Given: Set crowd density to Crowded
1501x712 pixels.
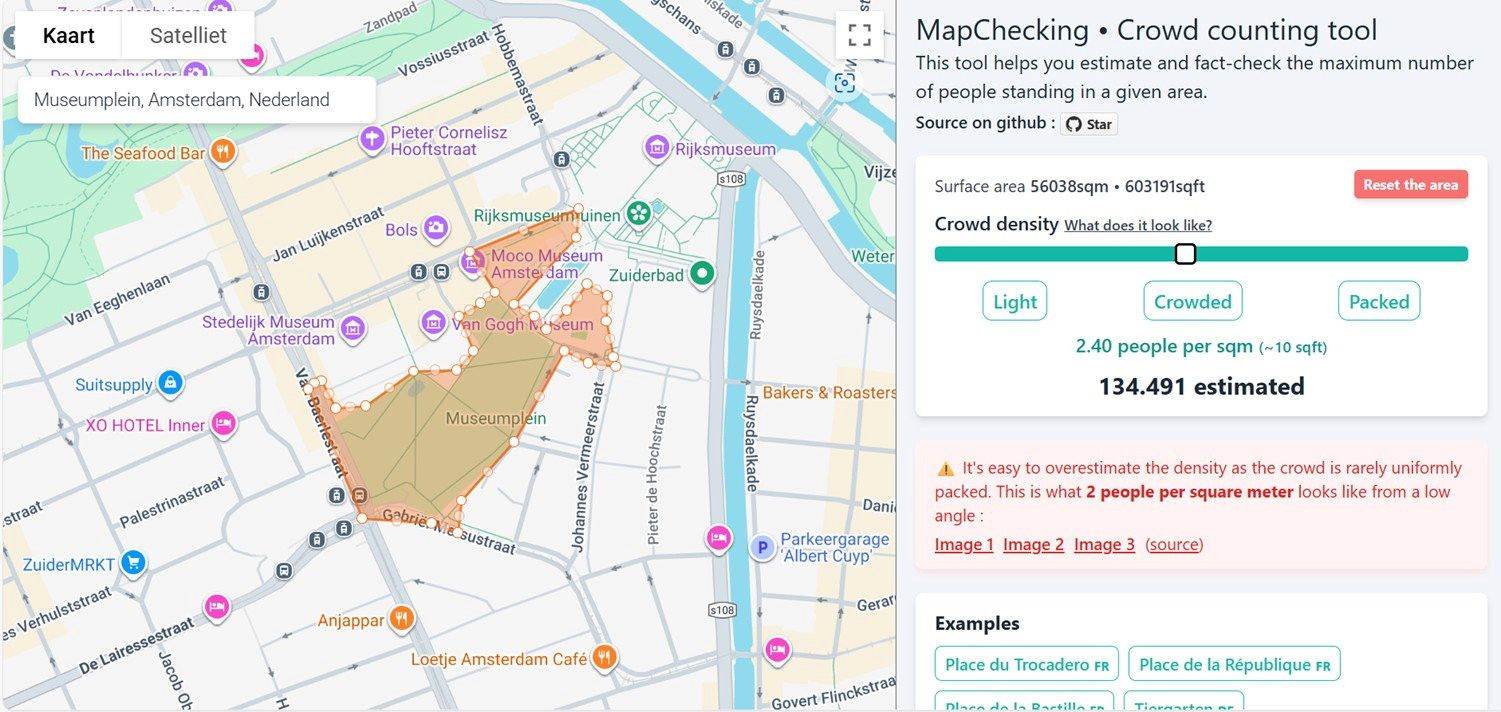Looking at the screenshot, I should (x=1192, y=301).
